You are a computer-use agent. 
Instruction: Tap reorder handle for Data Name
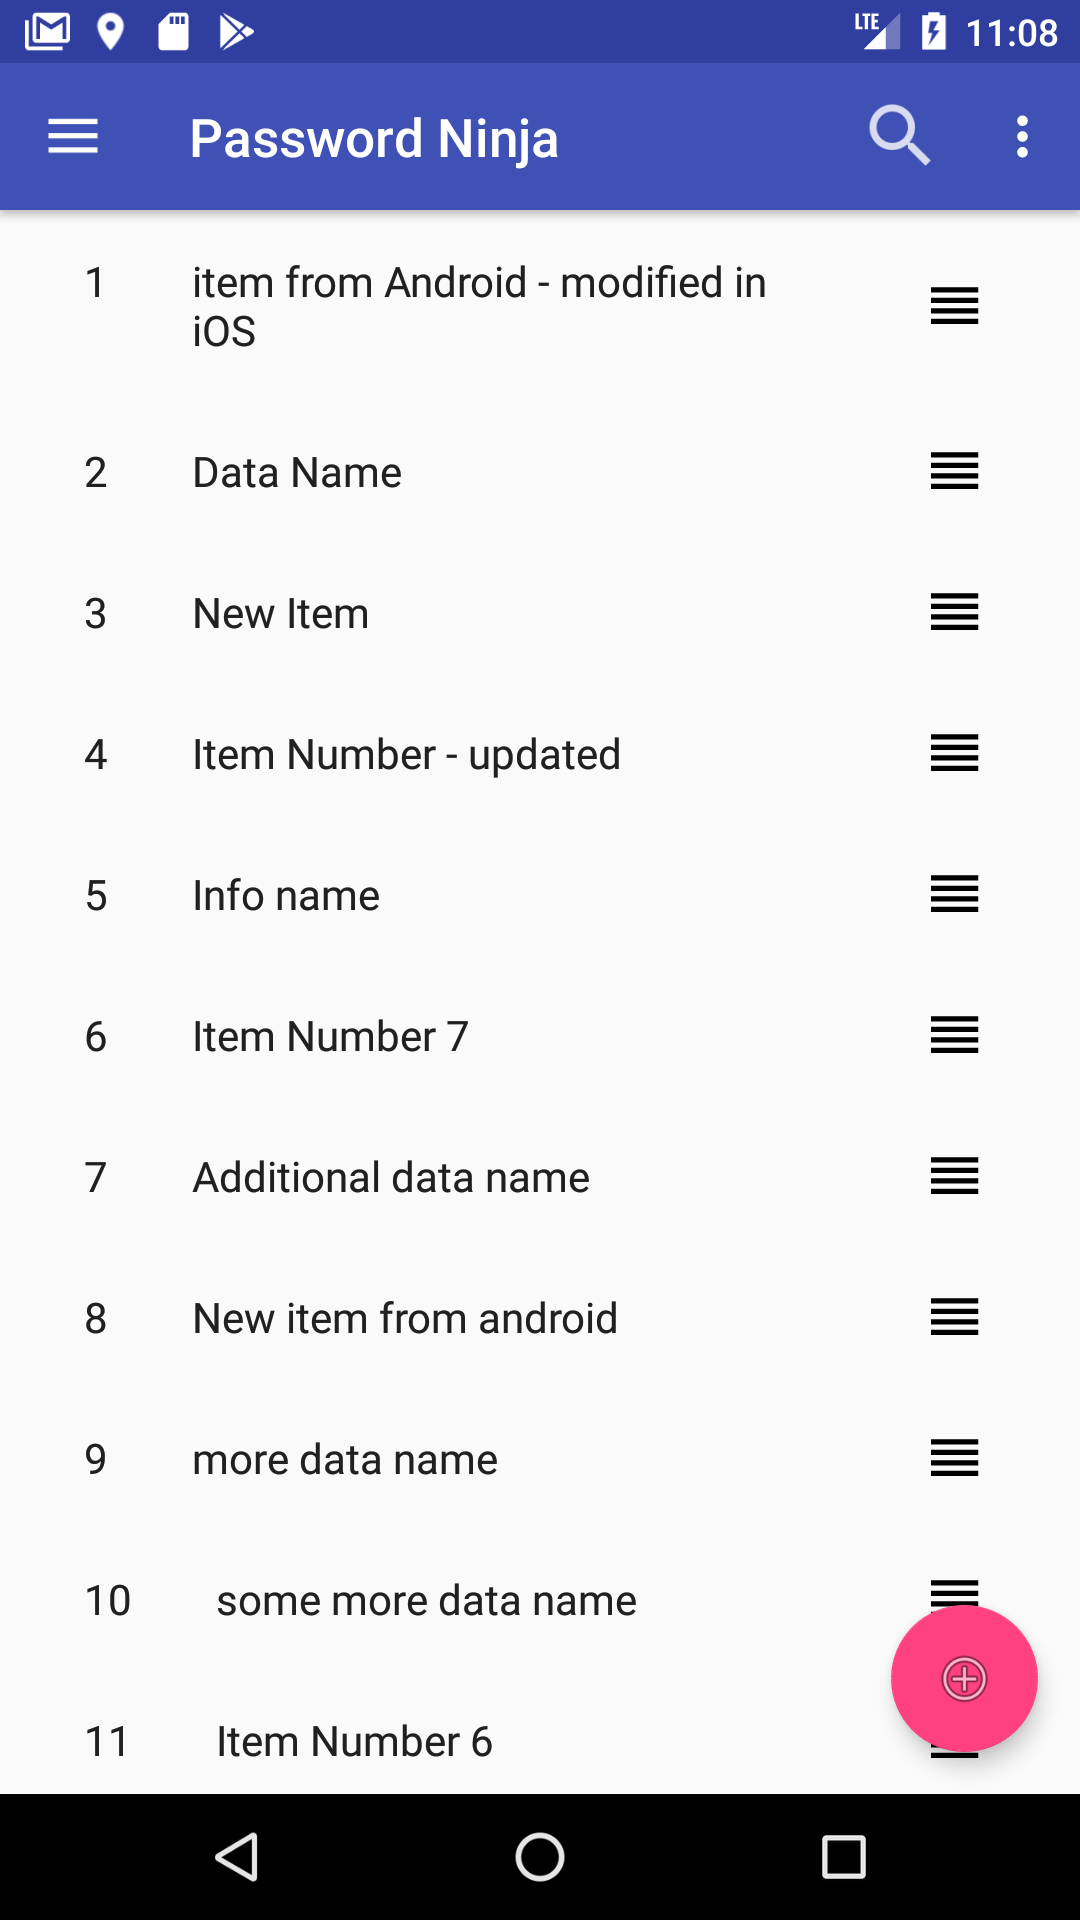pyautogui.click(x=954, y=471)
